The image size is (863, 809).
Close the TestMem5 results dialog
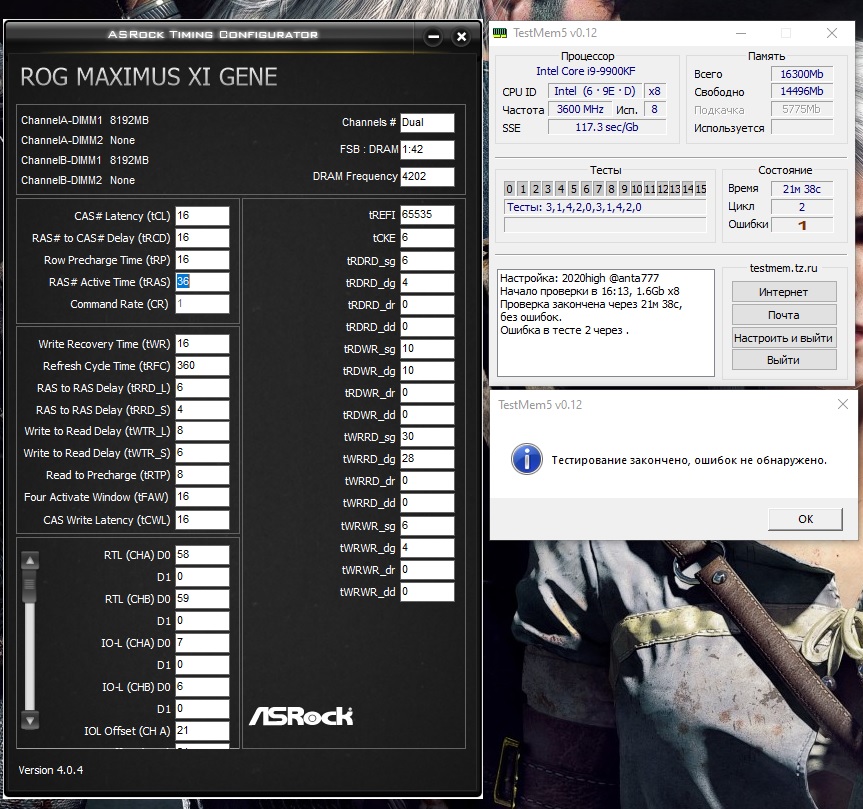(x=843, y=404)
